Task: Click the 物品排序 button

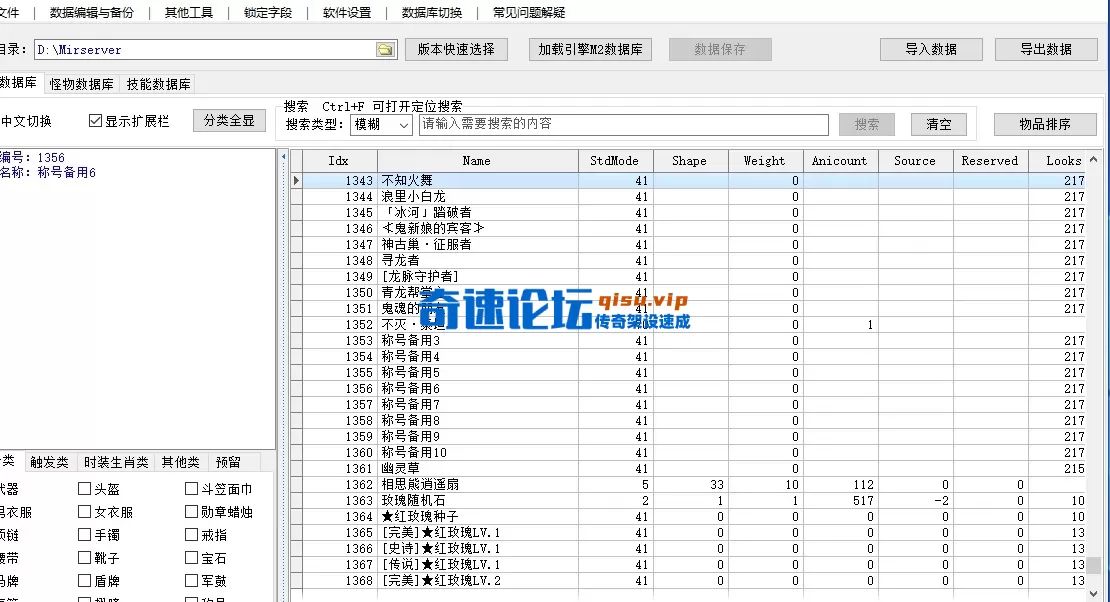Action: click(1044, 124)
